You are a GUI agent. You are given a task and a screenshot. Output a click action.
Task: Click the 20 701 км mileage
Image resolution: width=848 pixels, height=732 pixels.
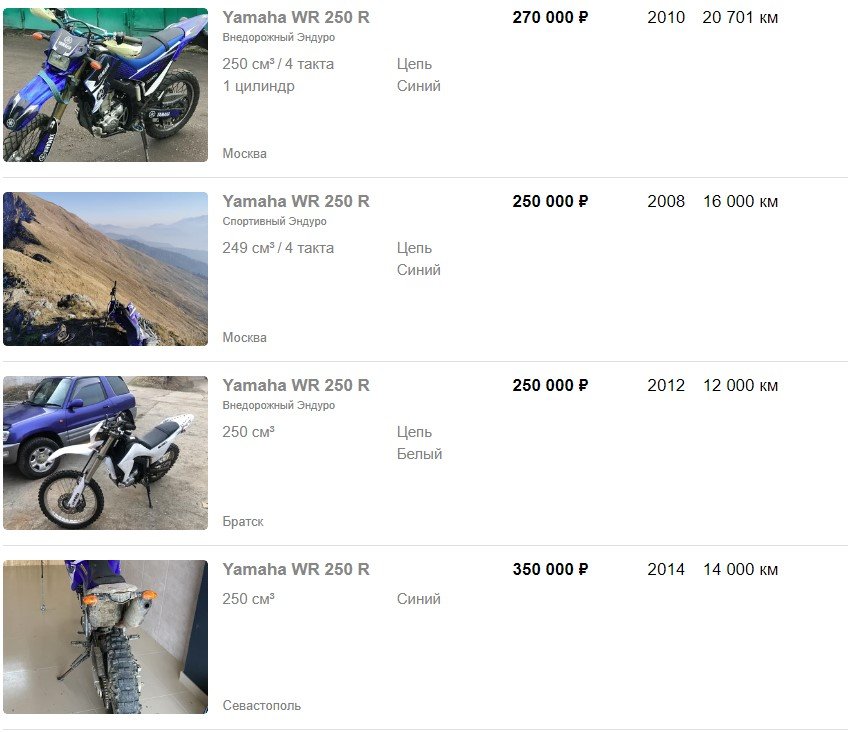[x=740, y=17]
